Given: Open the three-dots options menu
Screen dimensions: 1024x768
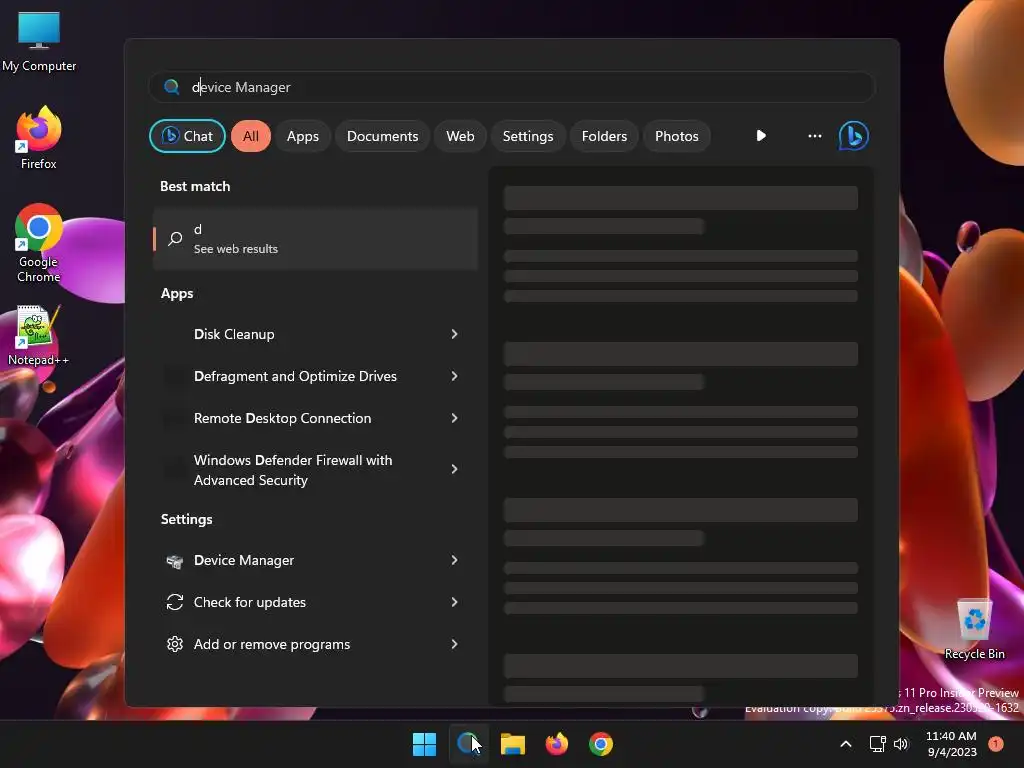Looking at the screenshot, I should point(814,136).
